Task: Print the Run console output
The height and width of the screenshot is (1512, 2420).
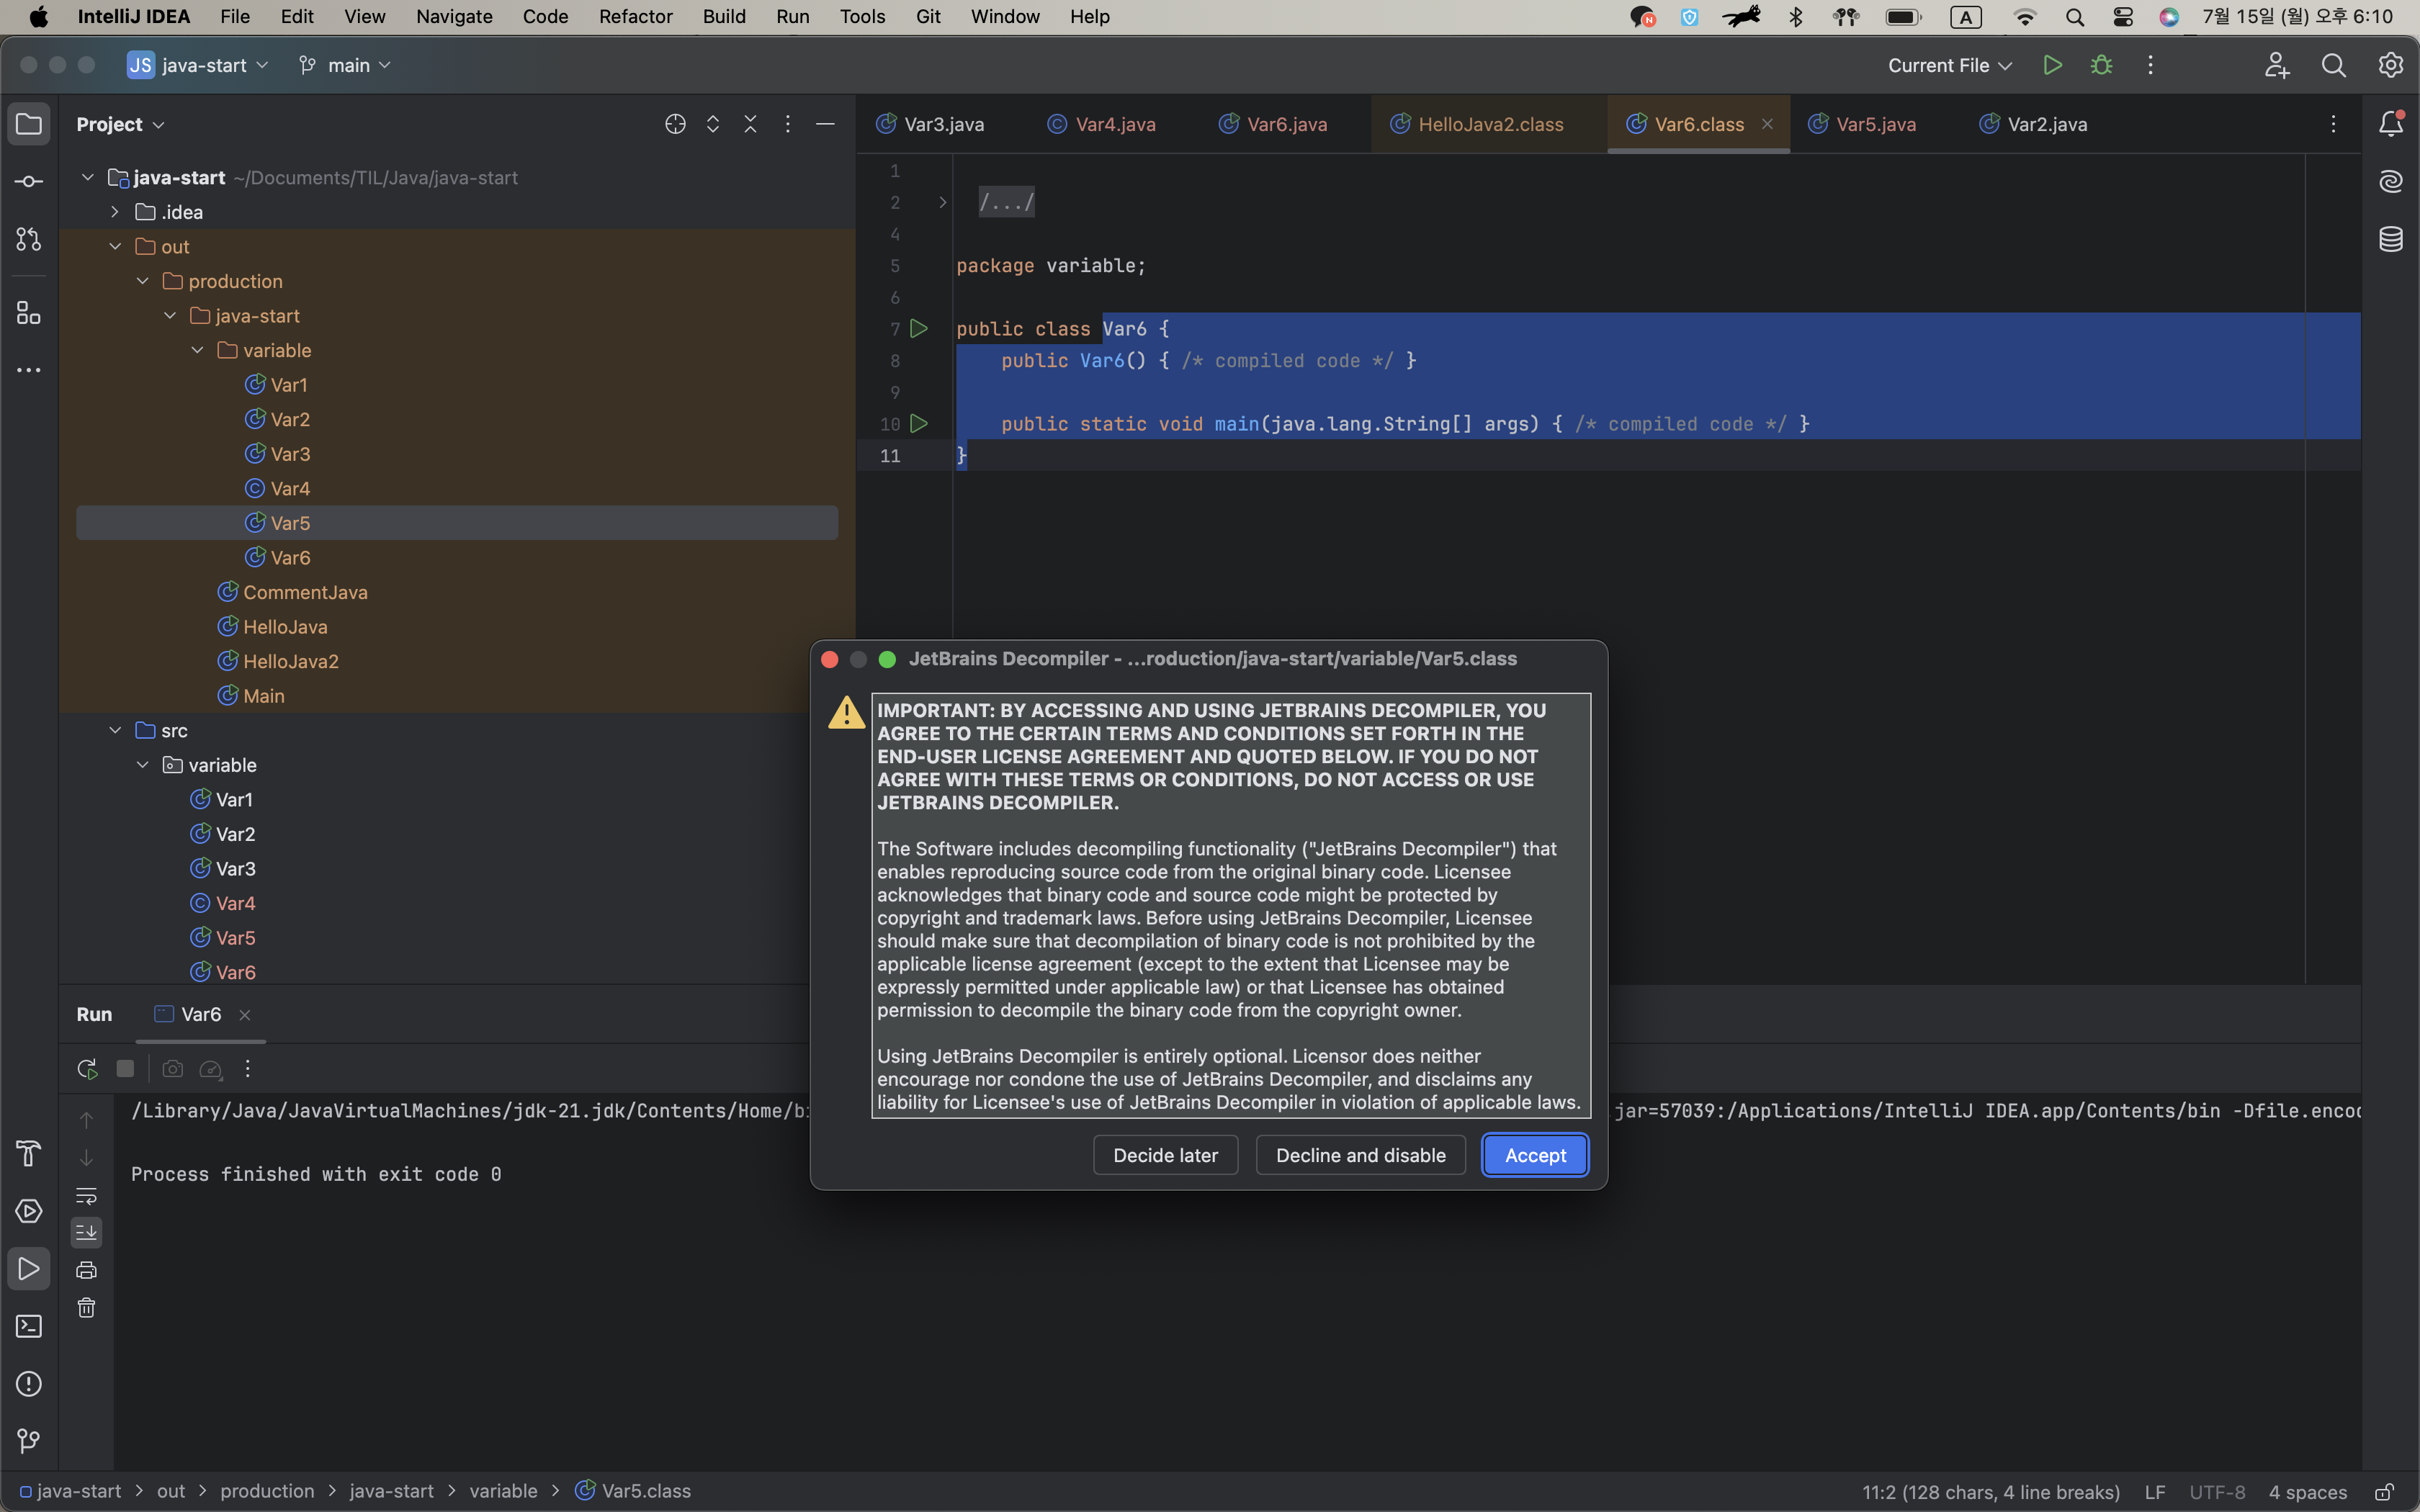Action: point(87,1270)
